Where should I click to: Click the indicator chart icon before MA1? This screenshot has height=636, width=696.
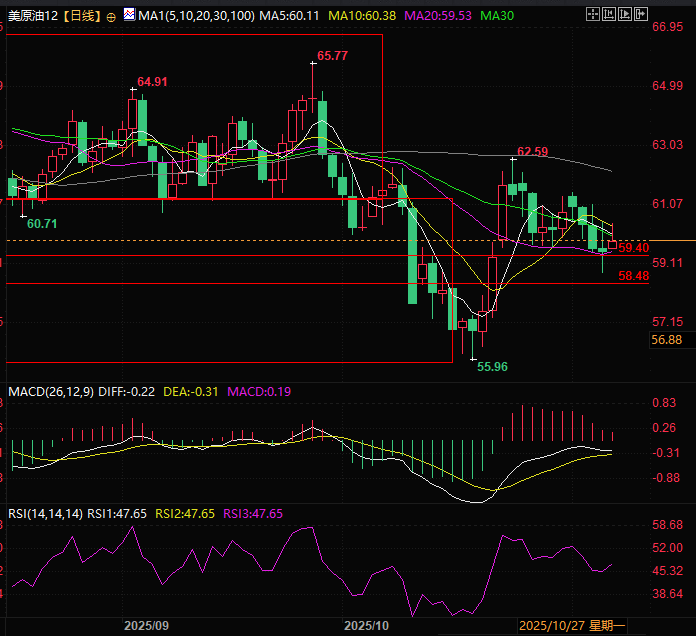coord(128,17)
